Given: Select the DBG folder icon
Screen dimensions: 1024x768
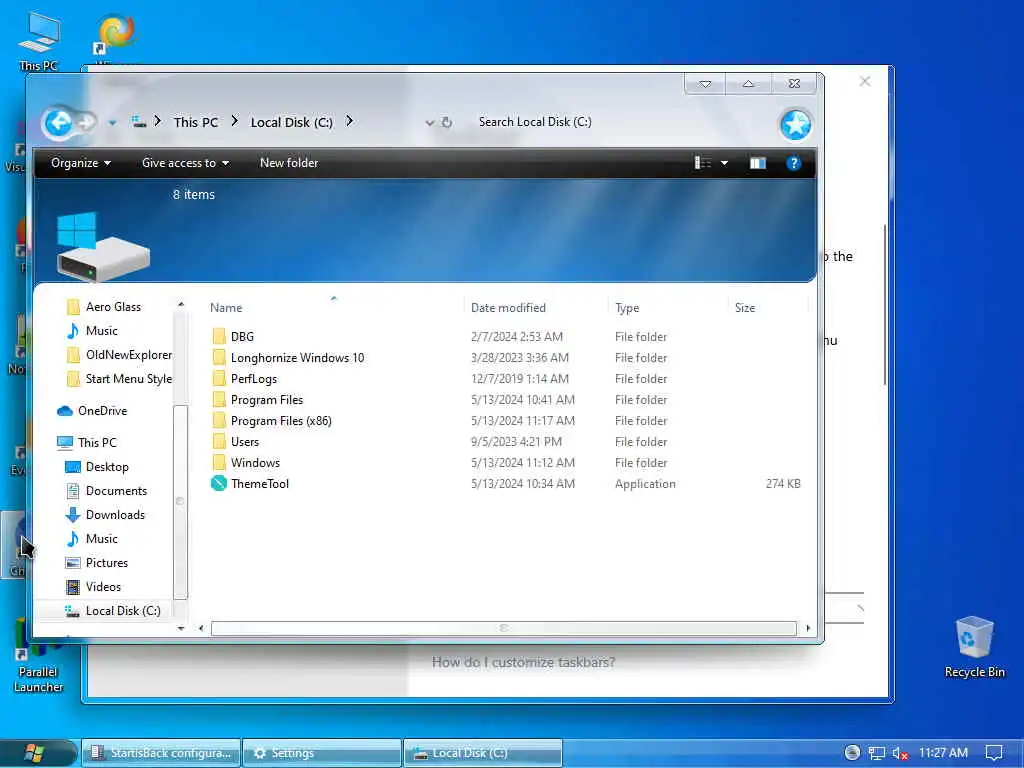Looking at the screenshot, I should point(219,337).
